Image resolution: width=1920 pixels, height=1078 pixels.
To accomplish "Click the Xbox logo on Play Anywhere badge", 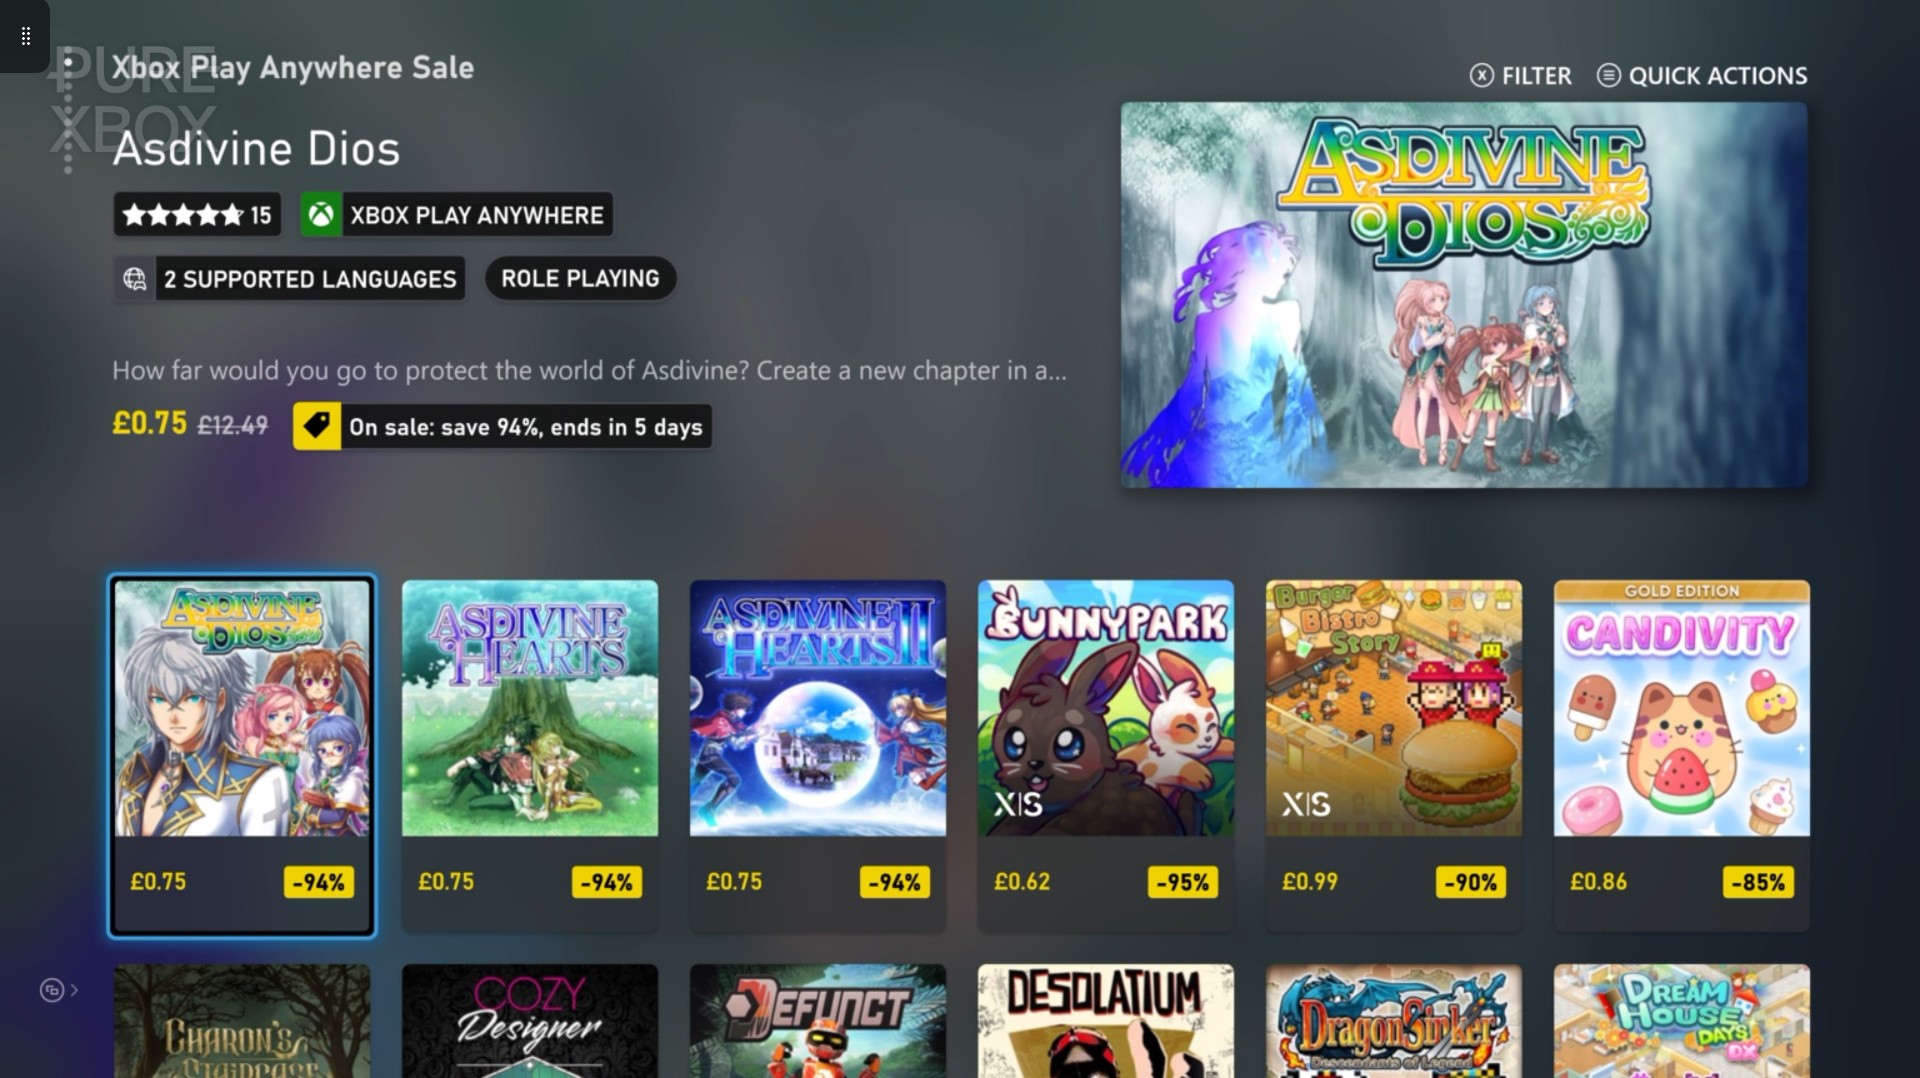I will 321,215.
